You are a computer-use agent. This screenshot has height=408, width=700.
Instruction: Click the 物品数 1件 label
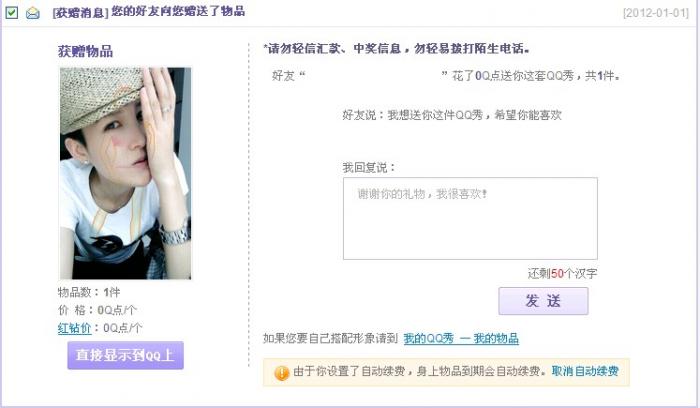pos(89,292)
